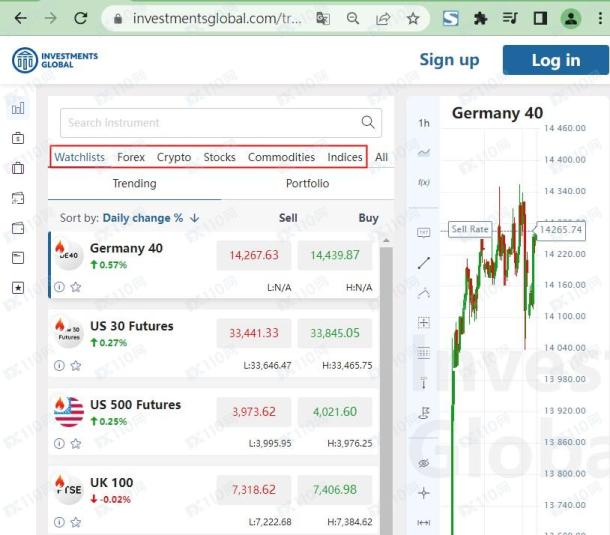Click the zoom magnifier in address bar
This screenshot has width=610, height=535.
[x=353, y=18]
